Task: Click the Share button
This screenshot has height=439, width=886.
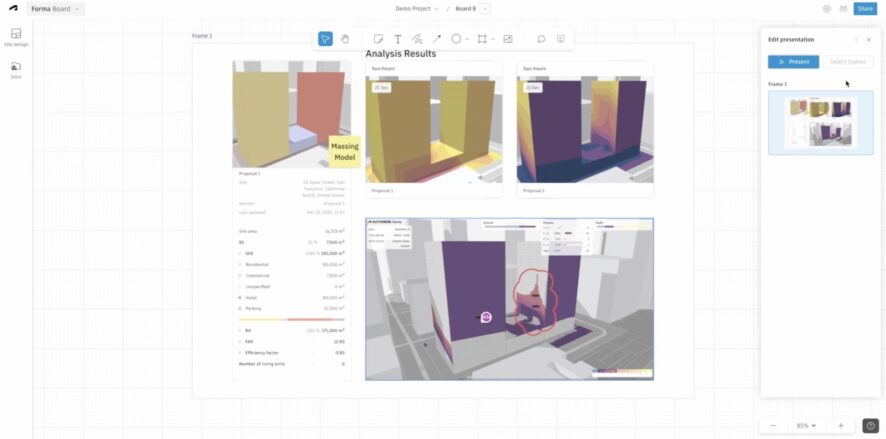Action: (865, 8)
